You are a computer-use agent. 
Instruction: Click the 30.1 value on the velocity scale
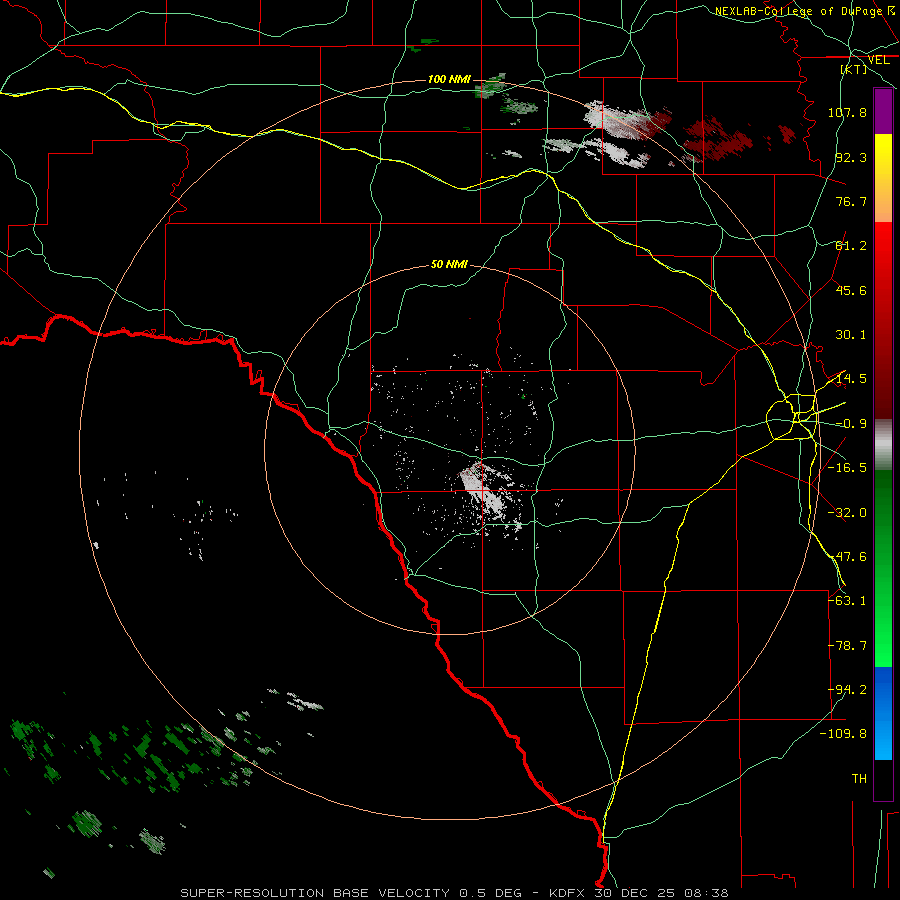coord(851,335)
